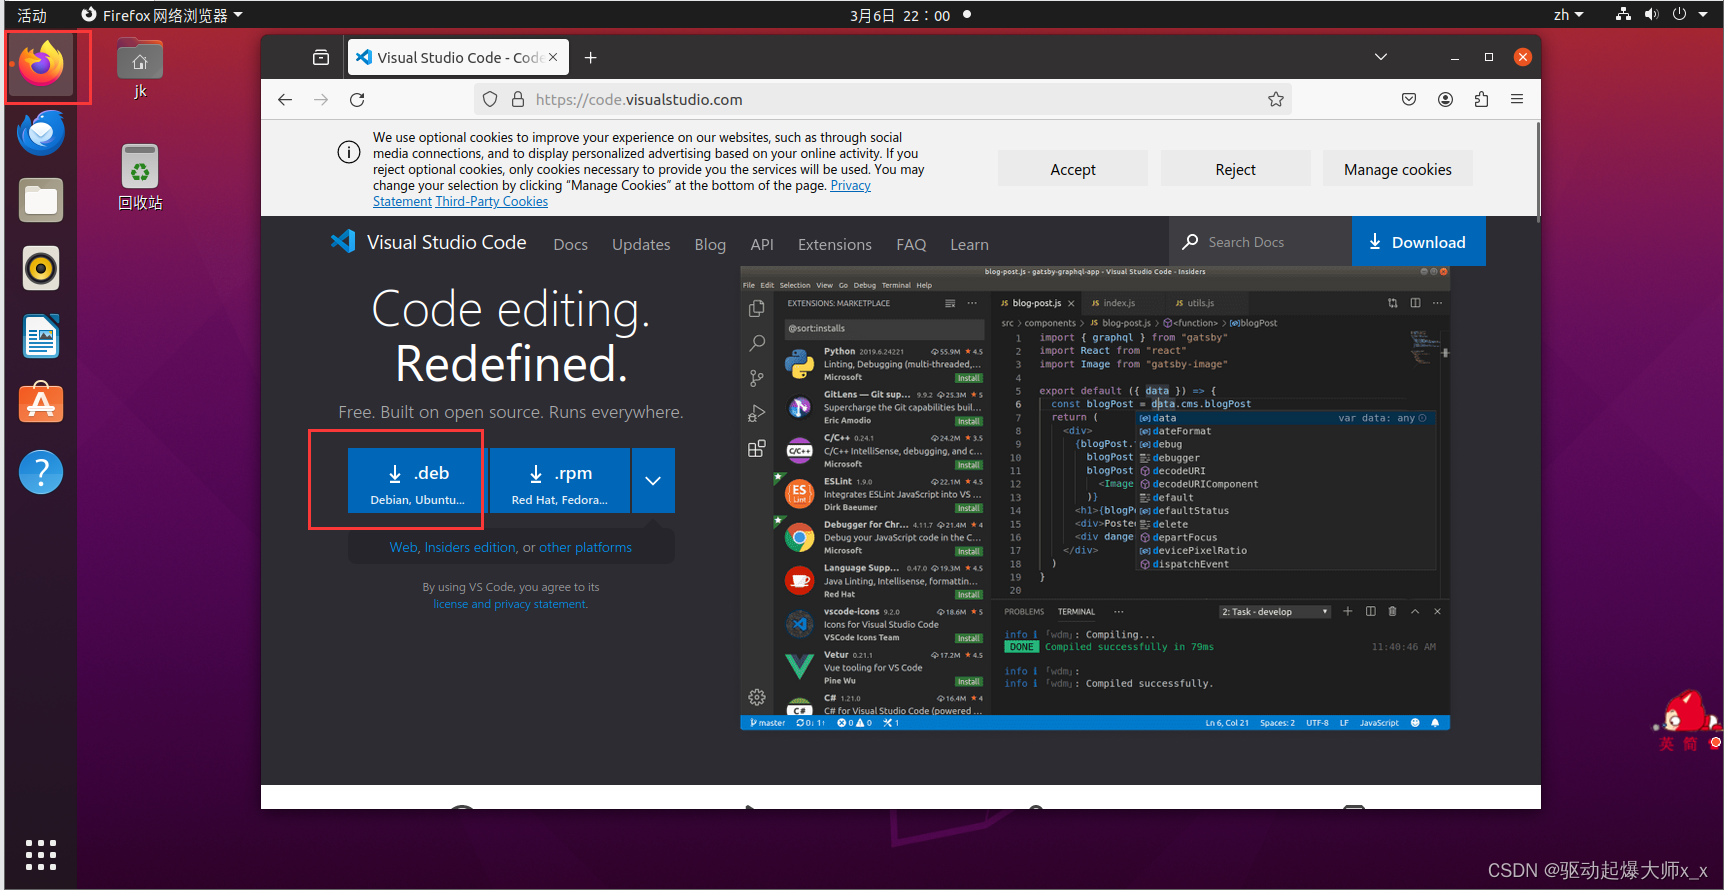Viewport: 1724px width, 890px height.
Task: Download the .rpm Red Hat, Fedora package
Action: click(x=560, y=480)
